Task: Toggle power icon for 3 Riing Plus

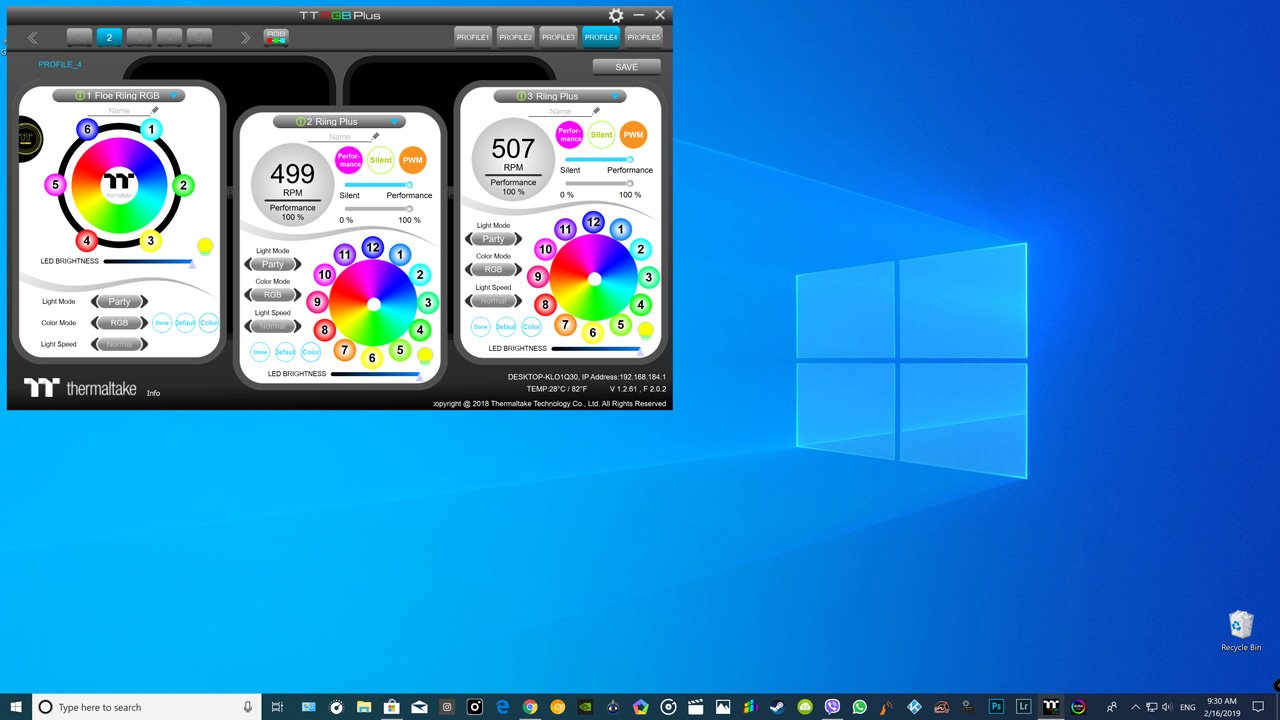Action: 520,97
